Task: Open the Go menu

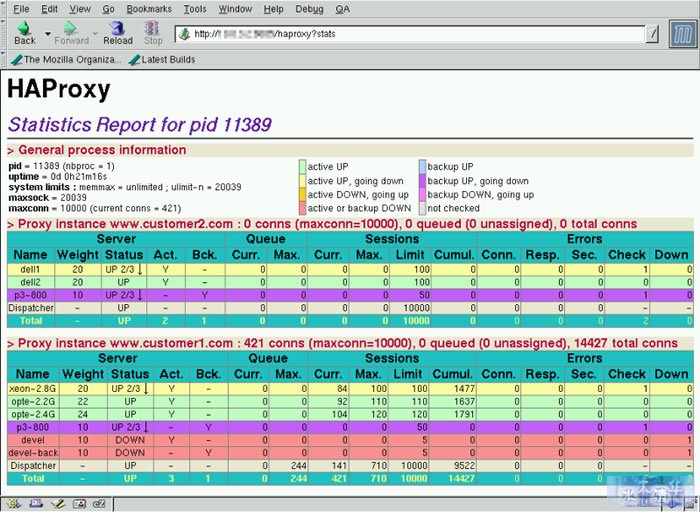Action: pos(108,9)
